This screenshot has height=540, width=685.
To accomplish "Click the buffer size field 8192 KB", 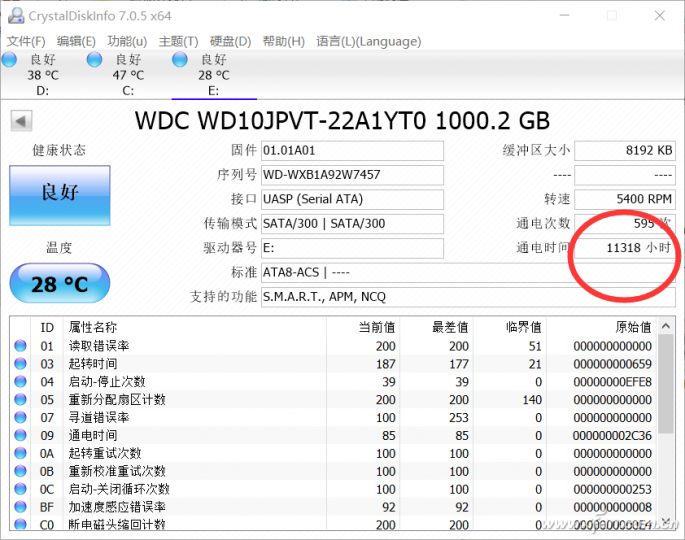I will click(625, 151).
